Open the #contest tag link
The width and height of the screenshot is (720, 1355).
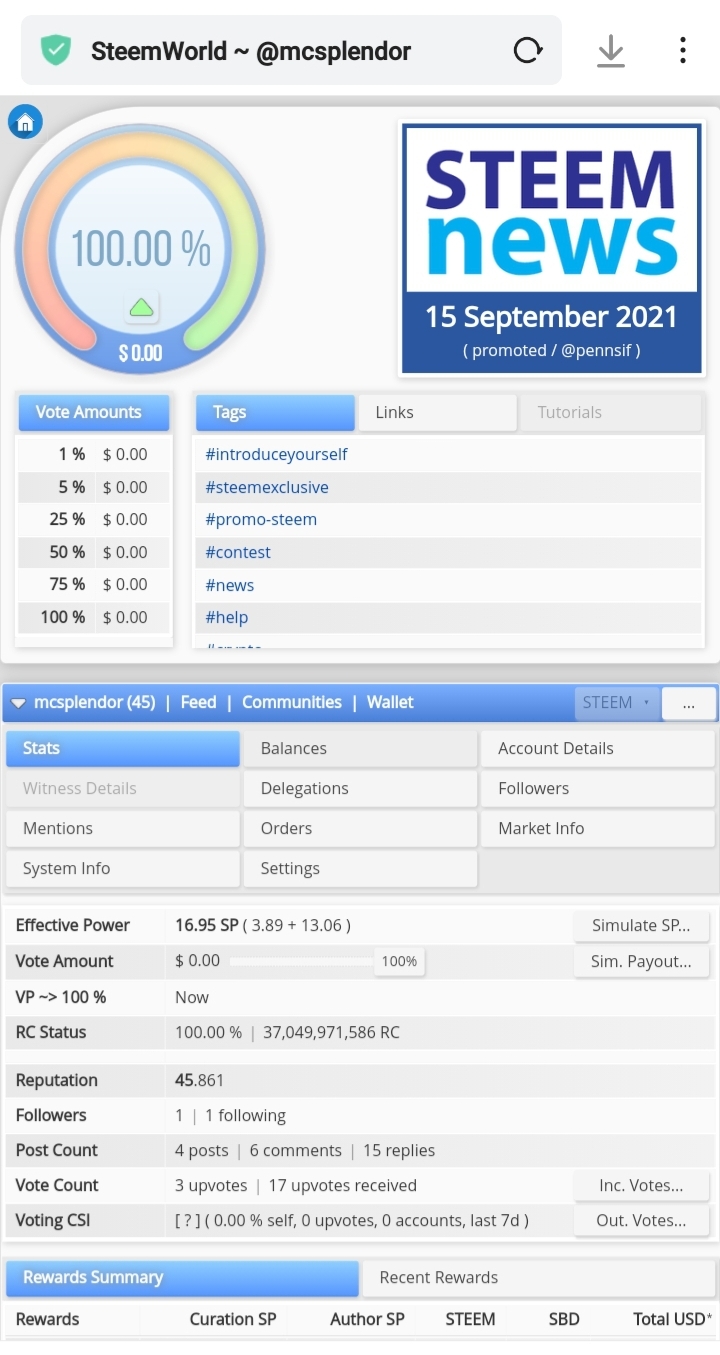pyautogui.click(x=238, y=552)
